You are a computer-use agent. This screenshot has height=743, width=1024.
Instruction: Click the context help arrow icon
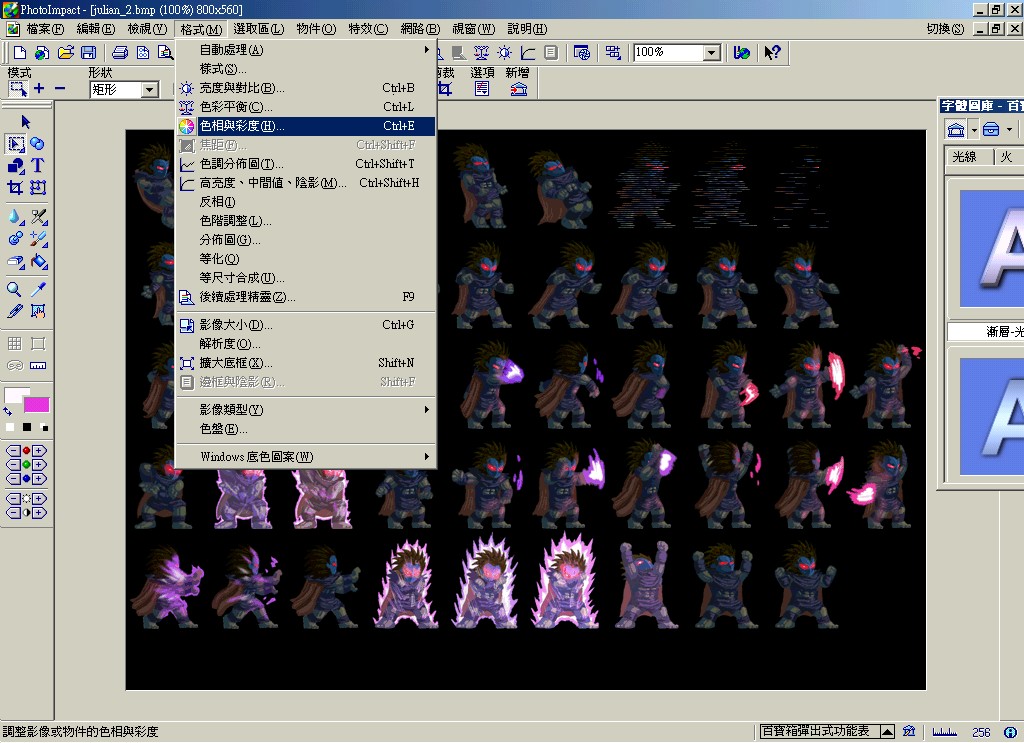click(x=772, y=53)
